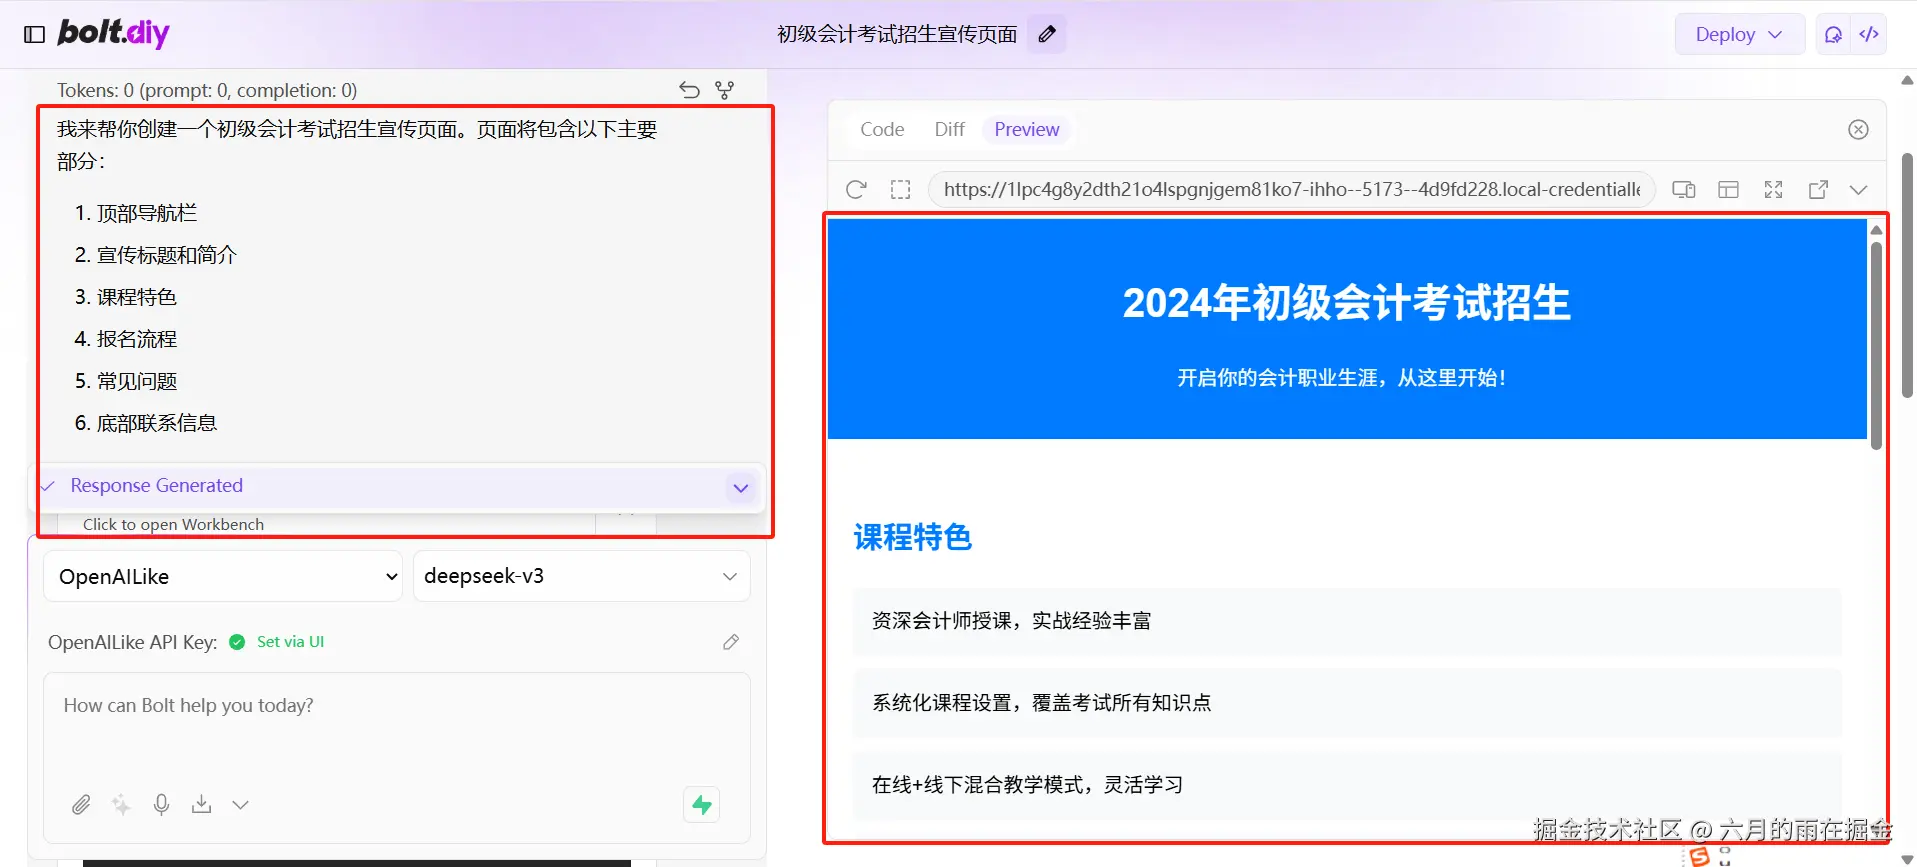The width and height of the screenshot is (1917, 867).
Task: Click the list item 报名流程
Action: (x=137, y=339)
